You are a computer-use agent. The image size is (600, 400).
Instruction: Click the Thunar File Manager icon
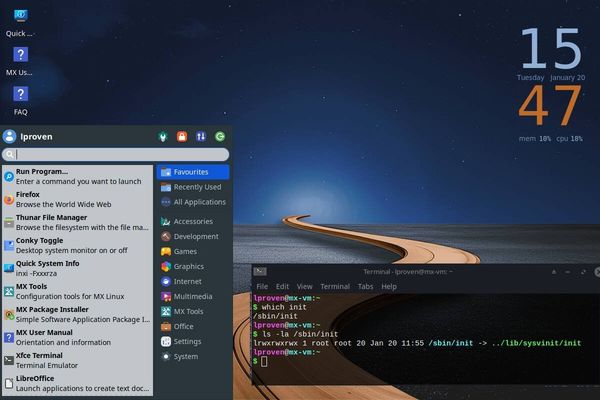point(9,222)
